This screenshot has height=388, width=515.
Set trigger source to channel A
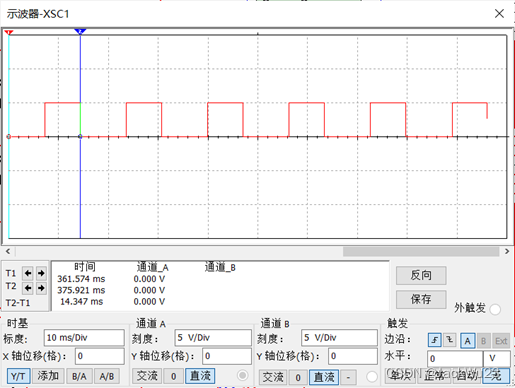[468, 341]
